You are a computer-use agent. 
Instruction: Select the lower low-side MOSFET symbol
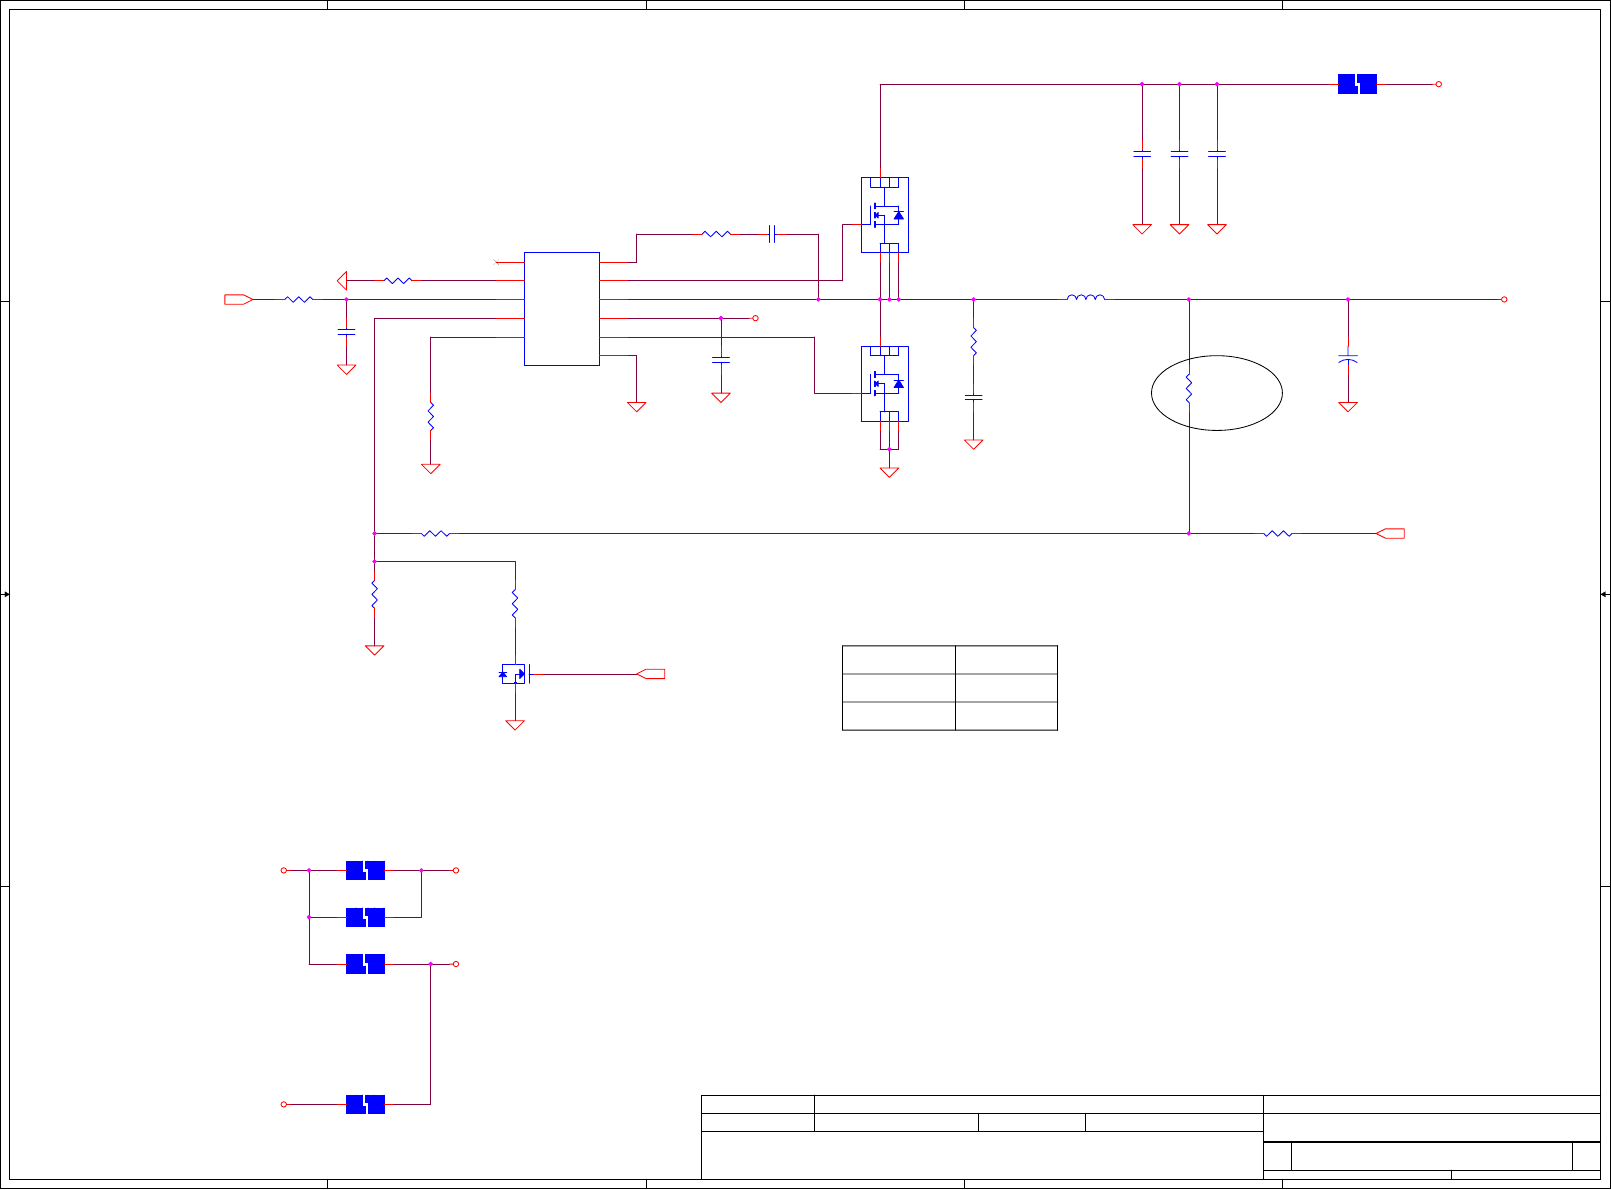[885, 384]
